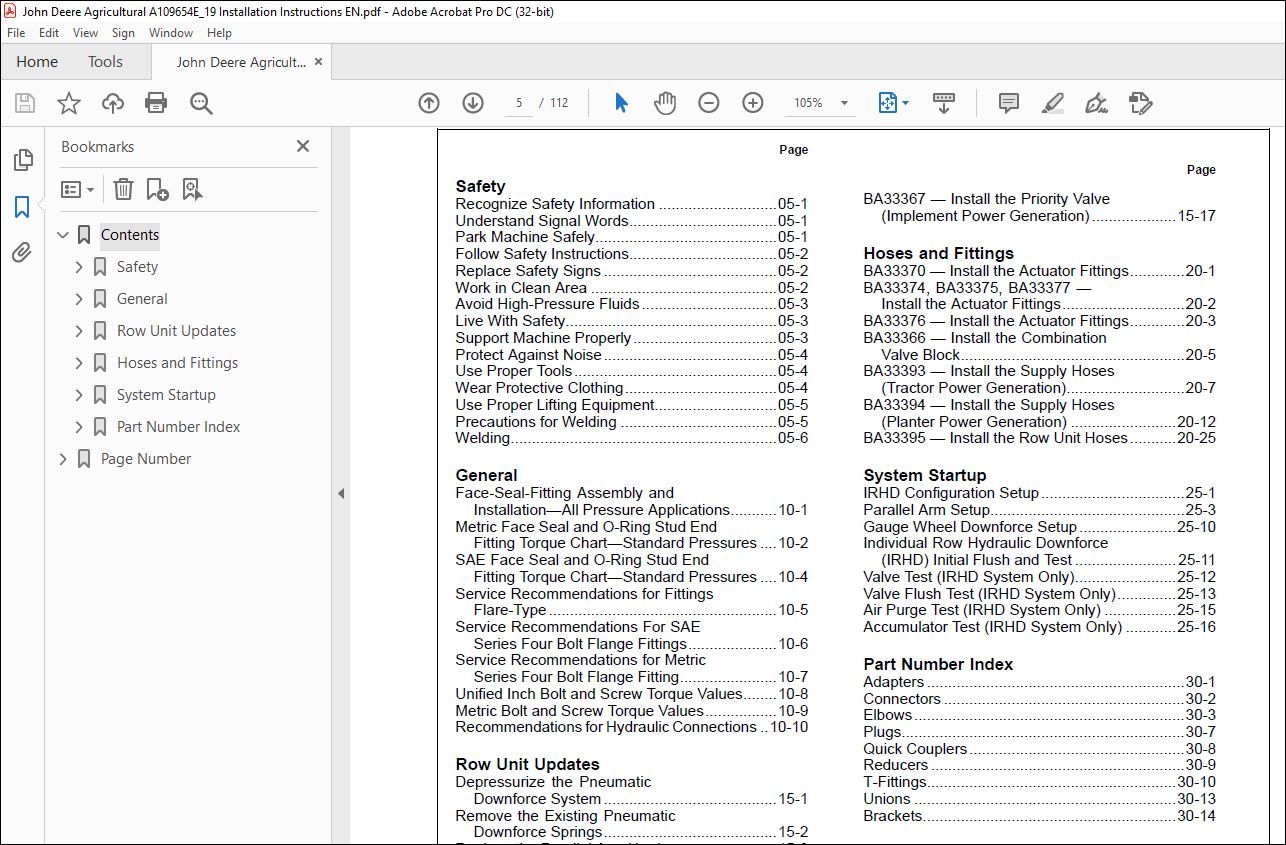Open the bookmarks options dropdown menu
This screenshot has height=845, width=1286.
(x=77, y=189)
